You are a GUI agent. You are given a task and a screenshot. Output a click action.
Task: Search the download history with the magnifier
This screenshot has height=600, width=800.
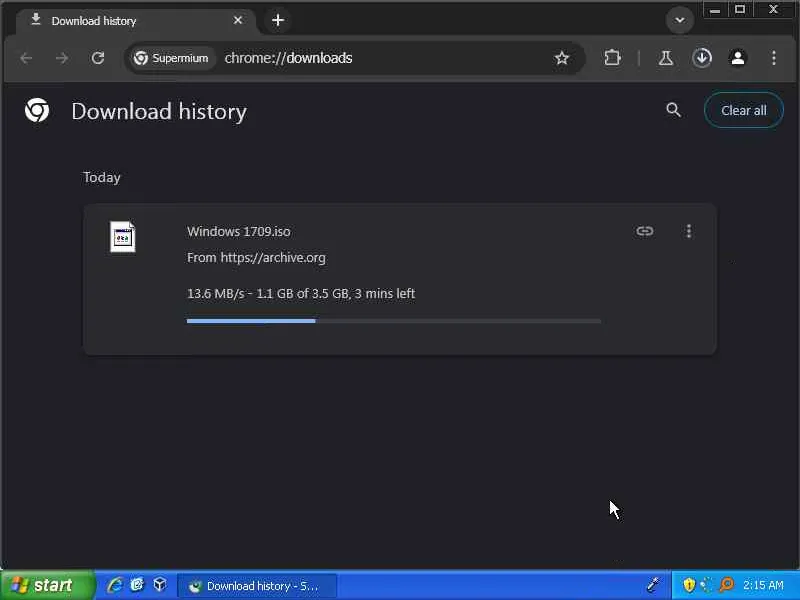673,110
